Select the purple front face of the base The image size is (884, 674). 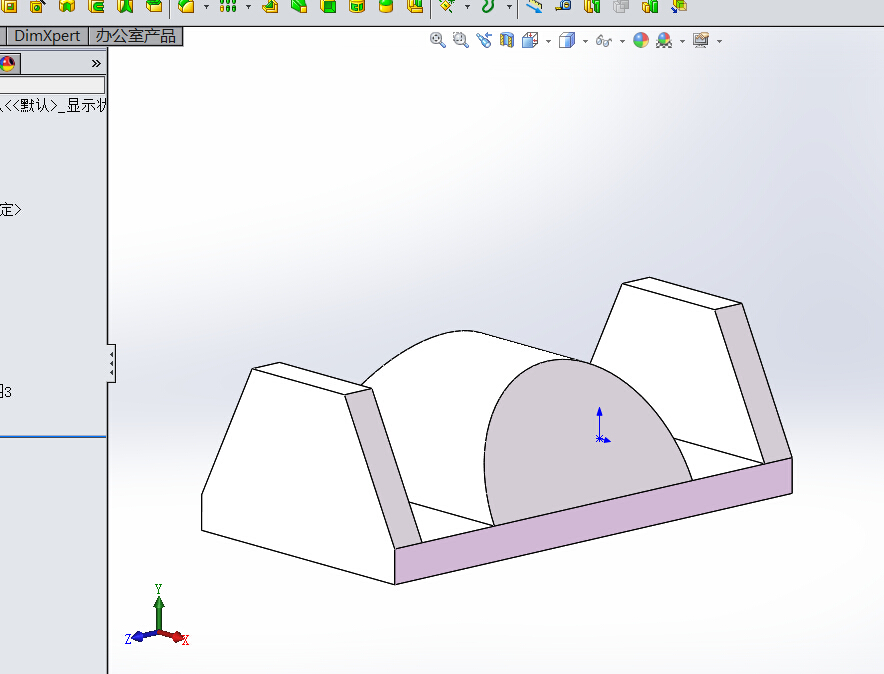592,521
